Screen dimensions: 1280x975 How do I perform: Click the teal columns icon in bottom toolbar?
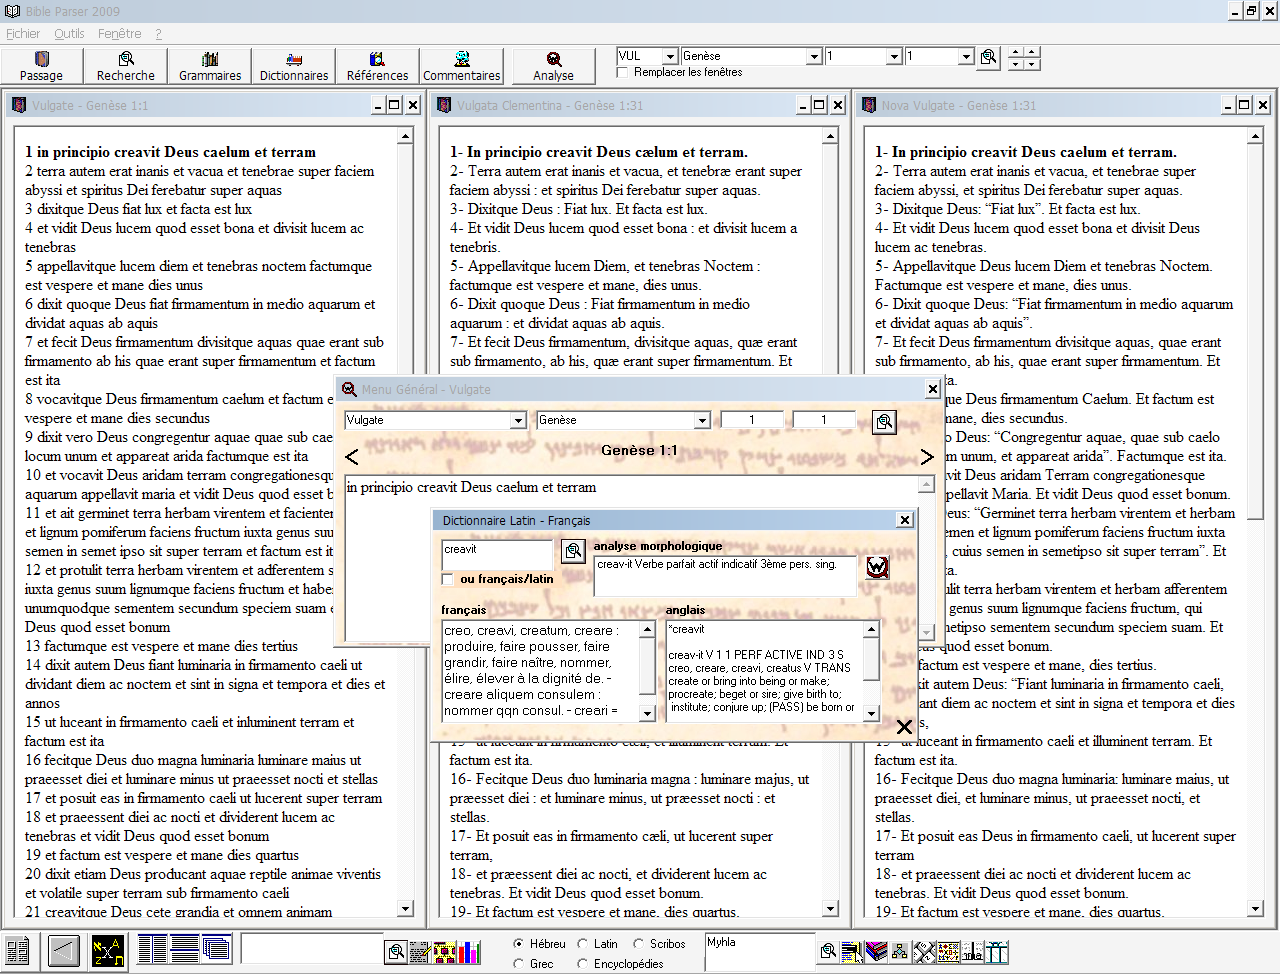click(x=997, y=951)
